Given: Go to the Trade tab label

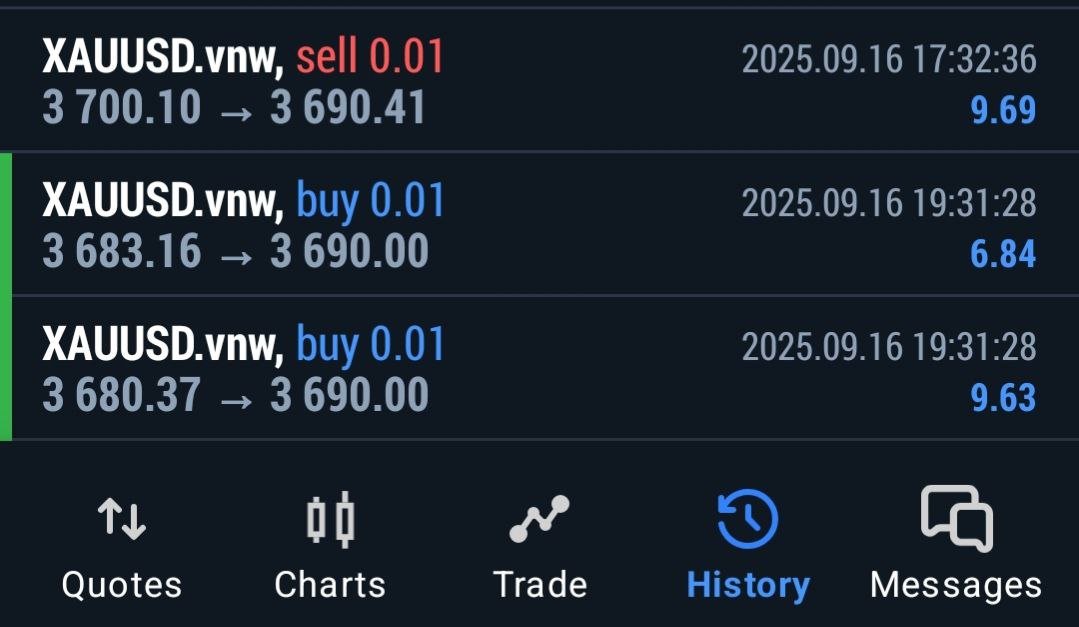Looking at the screenshot, I should 540,584.
